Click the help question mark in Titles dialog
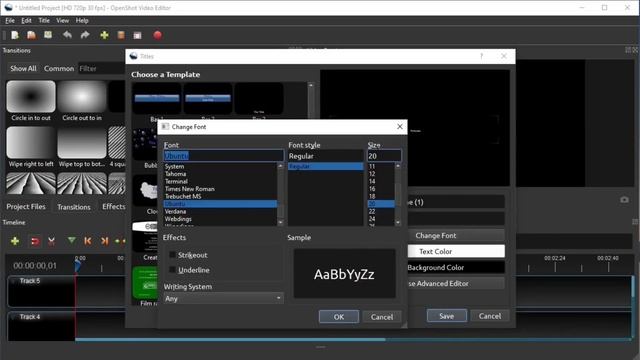The height and width of the screenshot is (360, 640). click(482, 56)
